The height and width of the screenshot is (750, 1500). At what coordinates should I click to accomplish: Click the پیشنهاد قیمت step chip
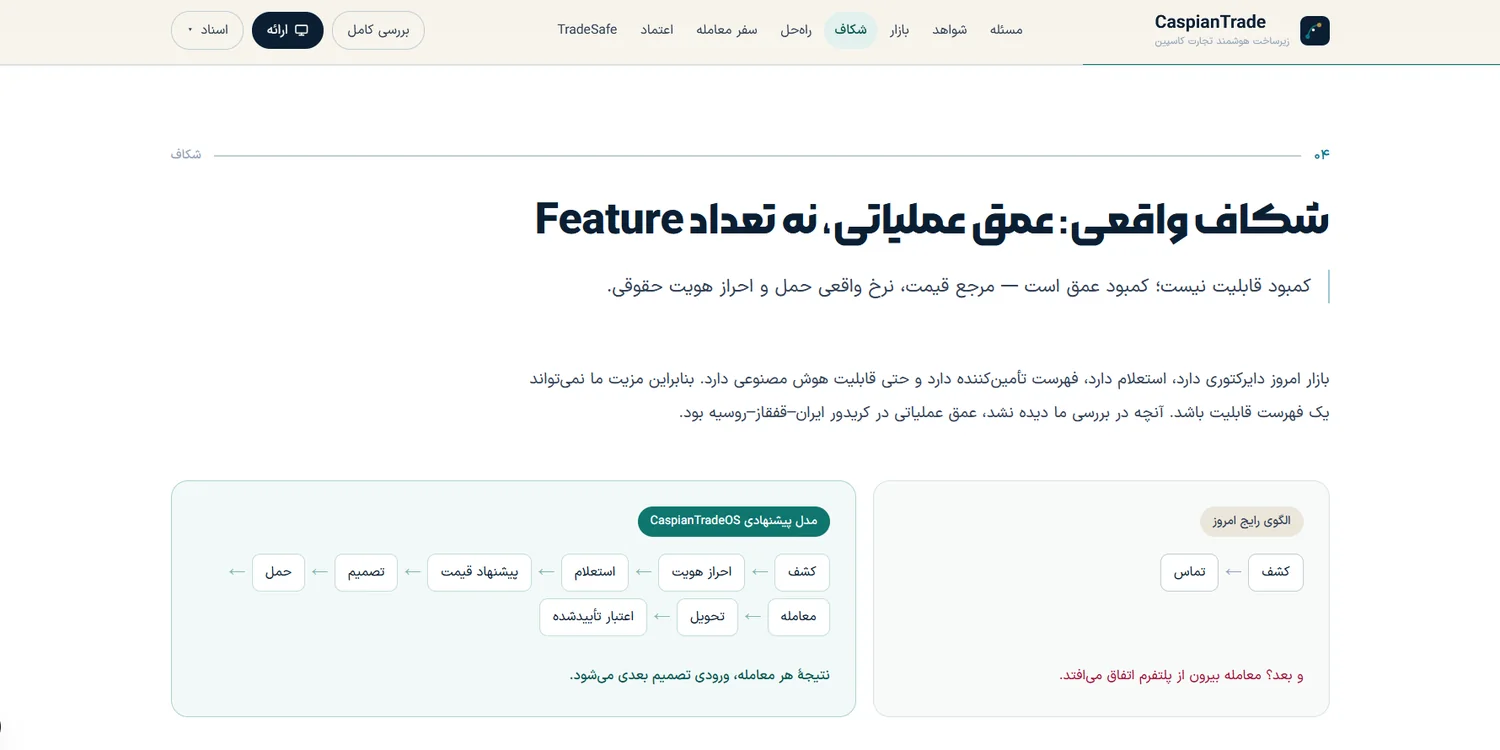click(479, 572)
